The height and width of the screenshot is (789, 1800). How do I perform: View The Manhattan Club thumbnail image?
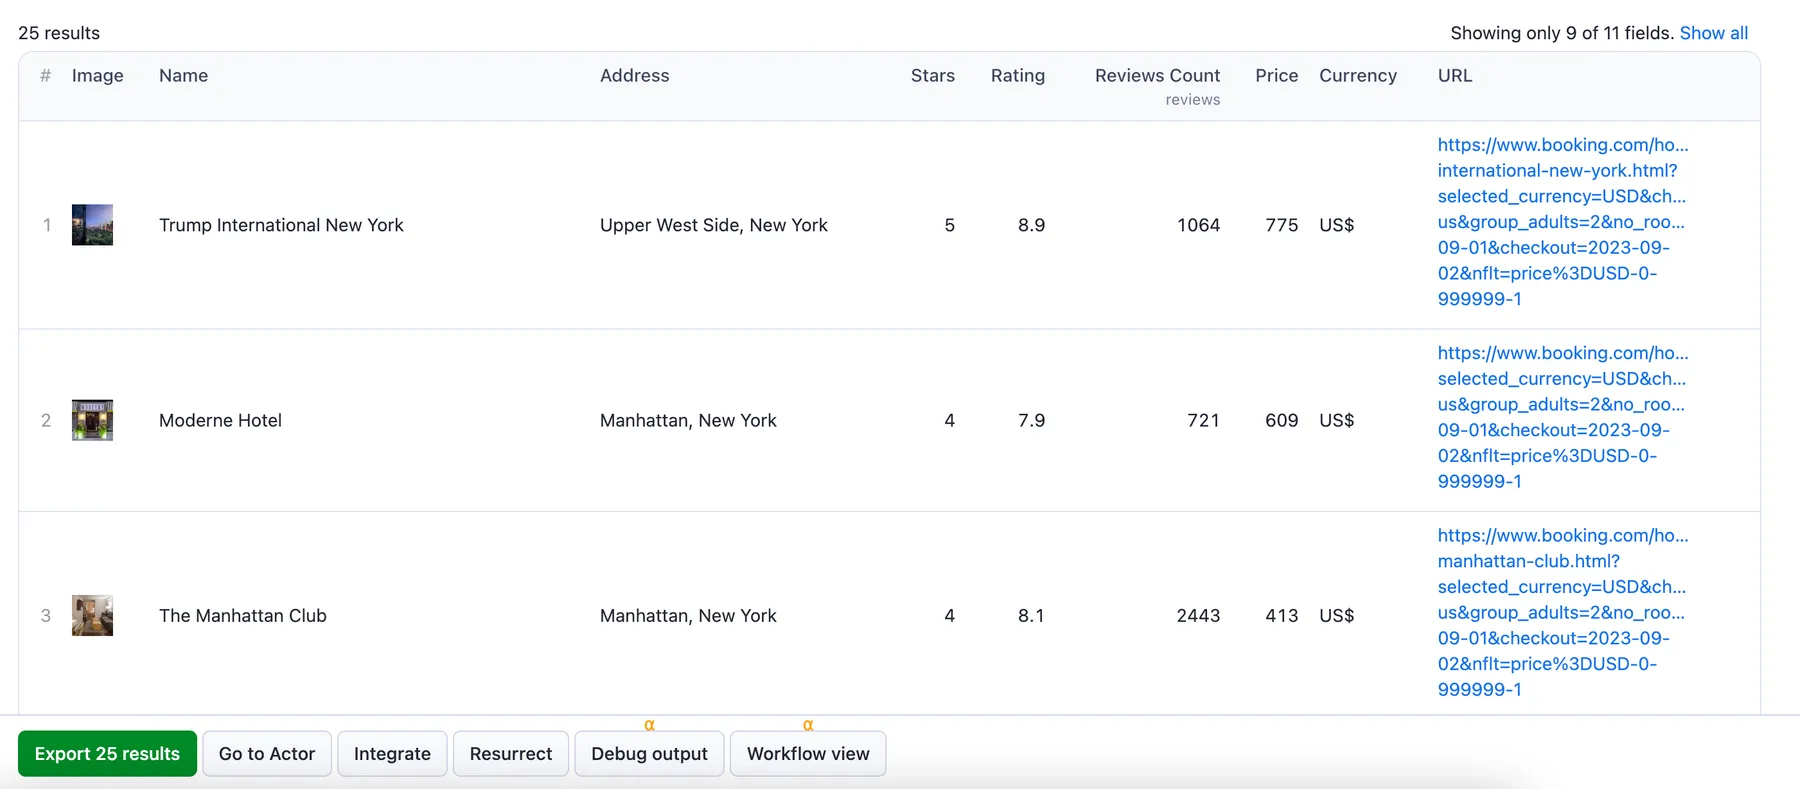click(92, 616)
